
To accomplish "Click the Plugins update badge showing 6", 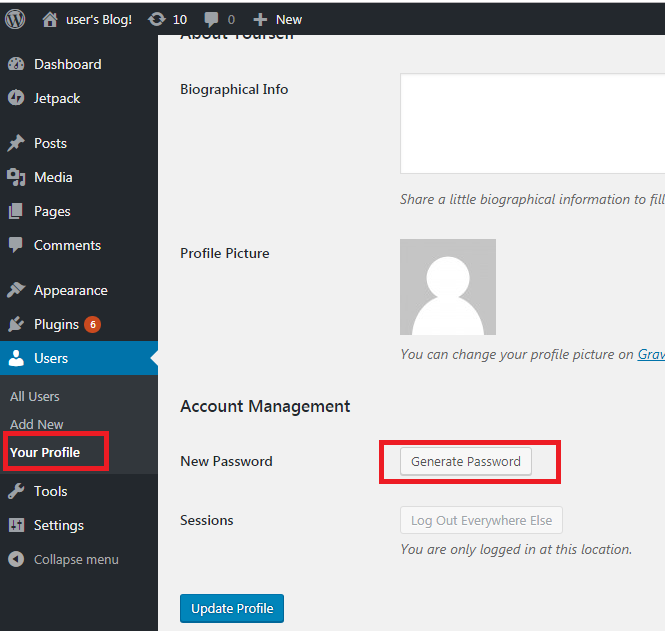I will (x=92, y=324).
